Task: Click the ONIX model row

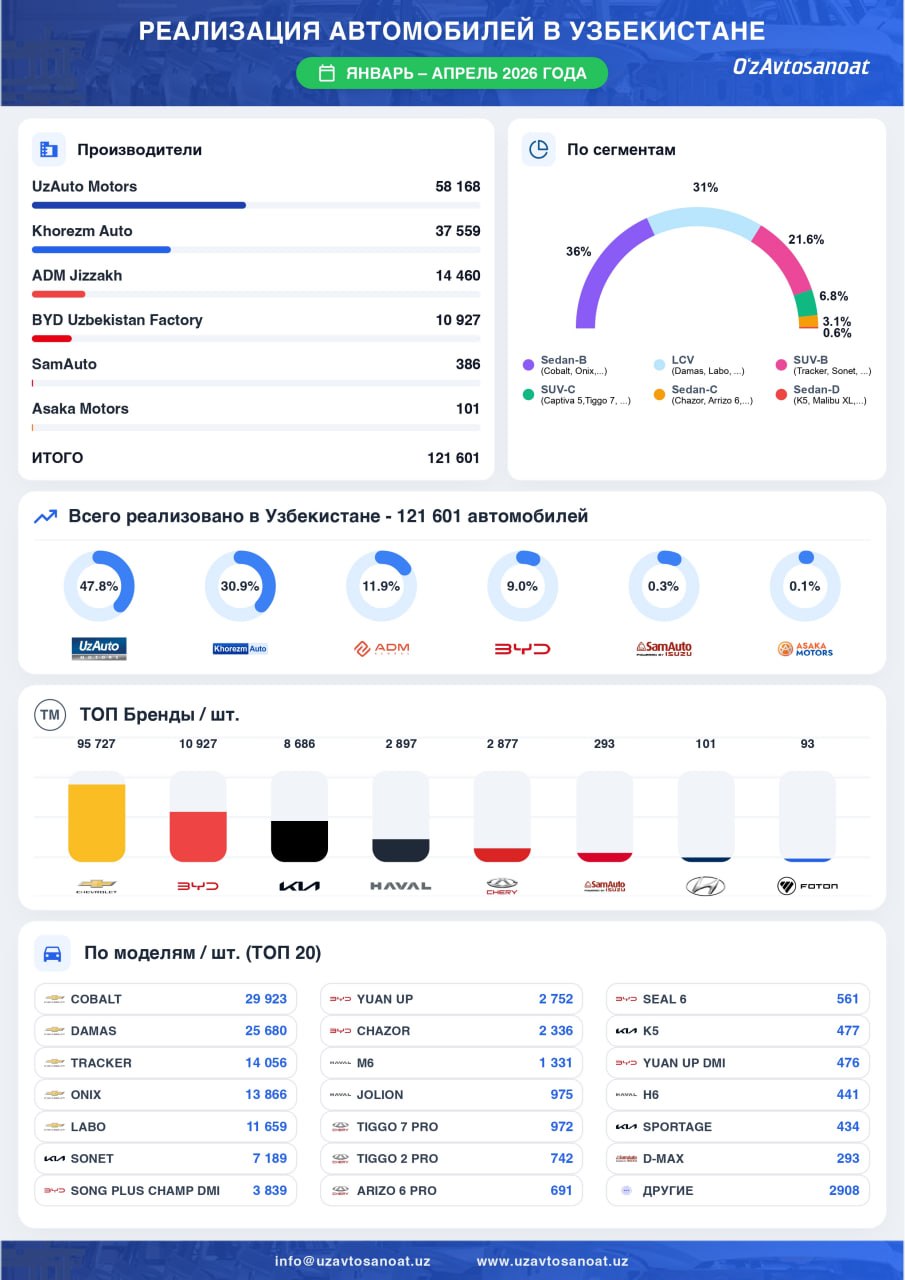Action: coord(166,1095)
